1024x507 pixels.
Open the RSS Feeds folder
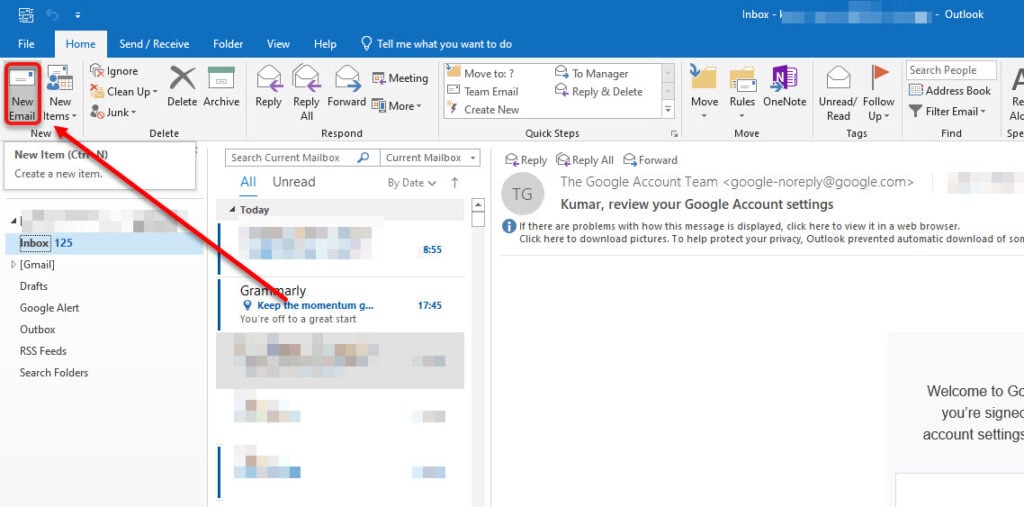coord(43,351)
